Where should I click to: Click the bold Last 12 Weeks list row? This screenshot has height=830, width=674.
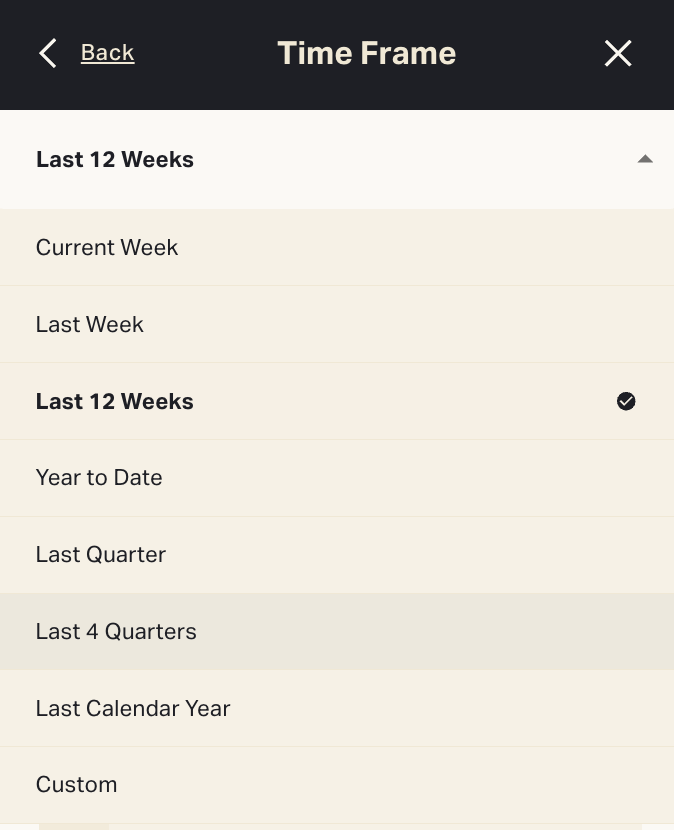coord(115,402)
